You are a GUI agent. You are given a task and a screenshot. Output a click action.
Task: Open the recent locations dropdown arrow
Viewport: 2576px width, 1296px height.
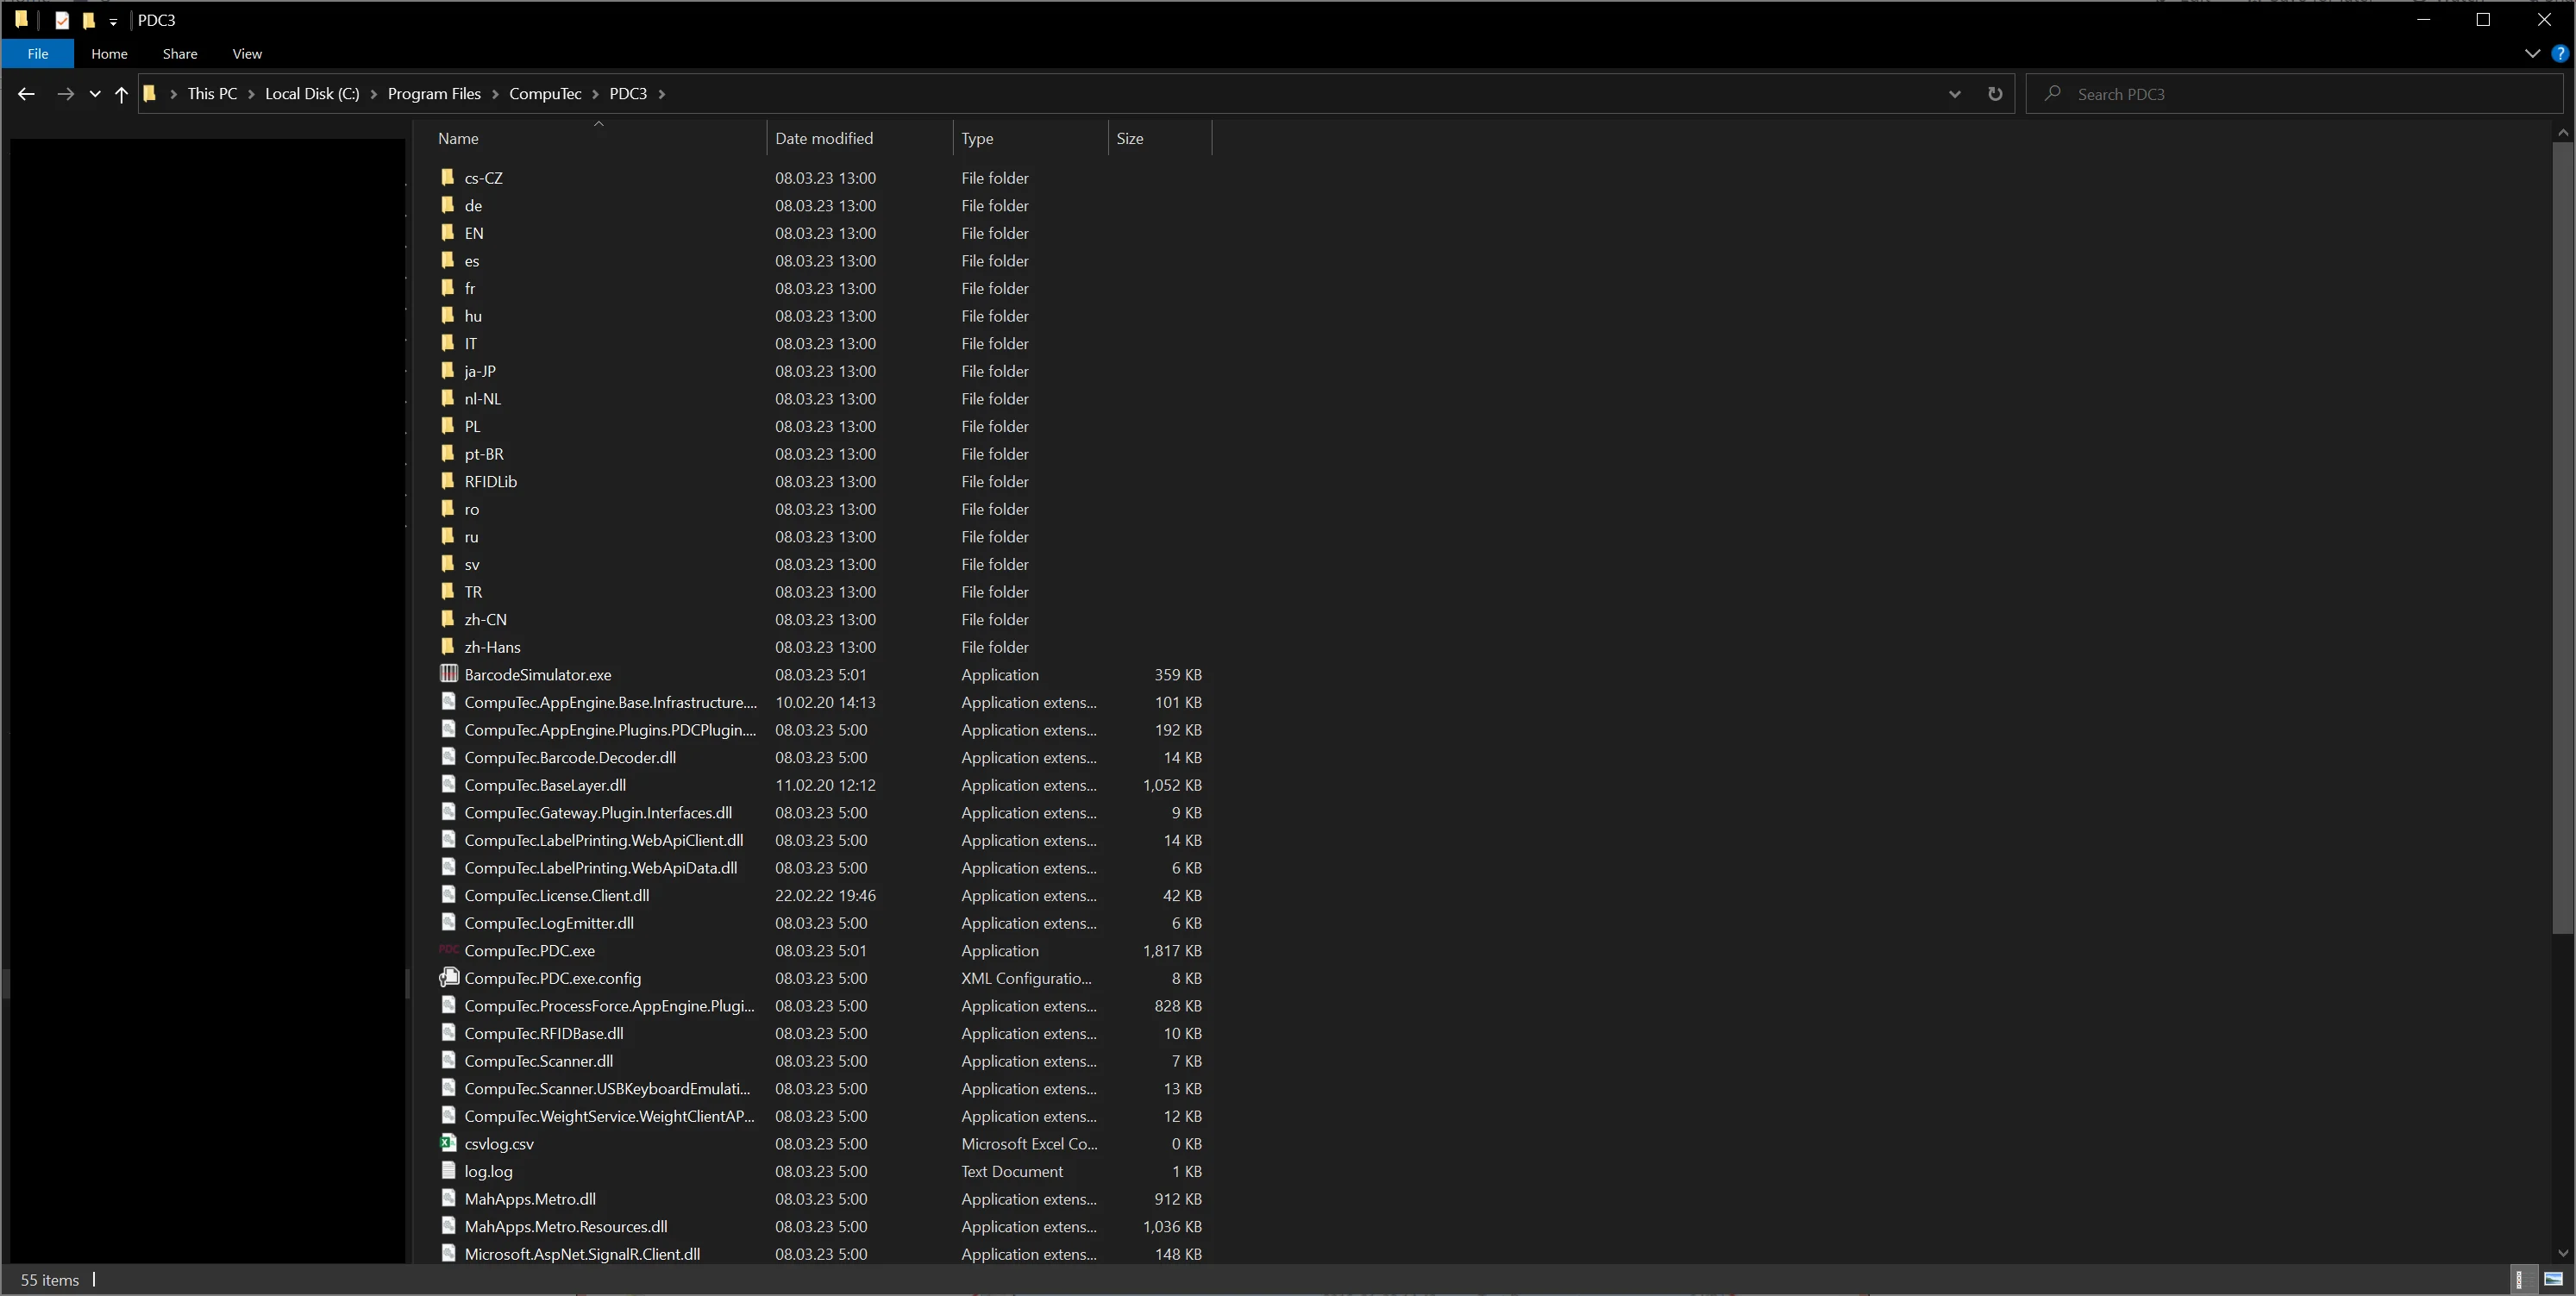[x=95, y=93]
